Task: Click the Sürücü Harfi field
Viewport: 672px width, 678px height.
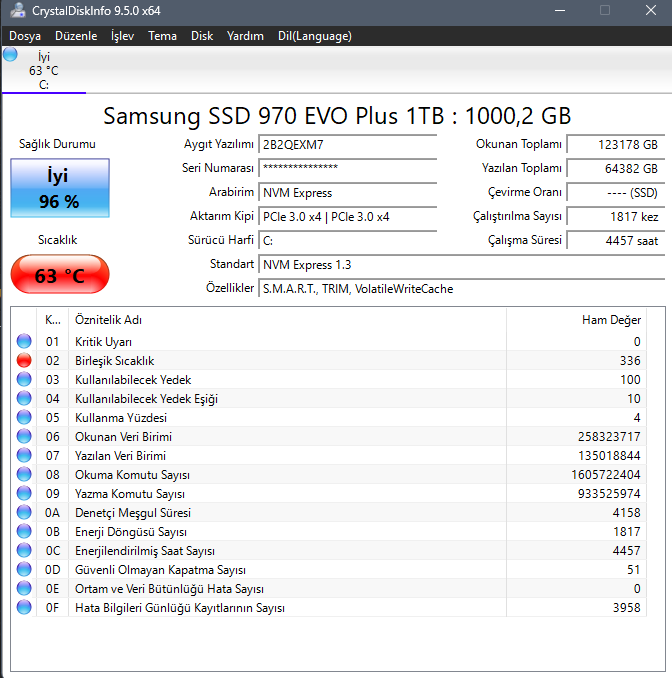Action: pos(347,240)
